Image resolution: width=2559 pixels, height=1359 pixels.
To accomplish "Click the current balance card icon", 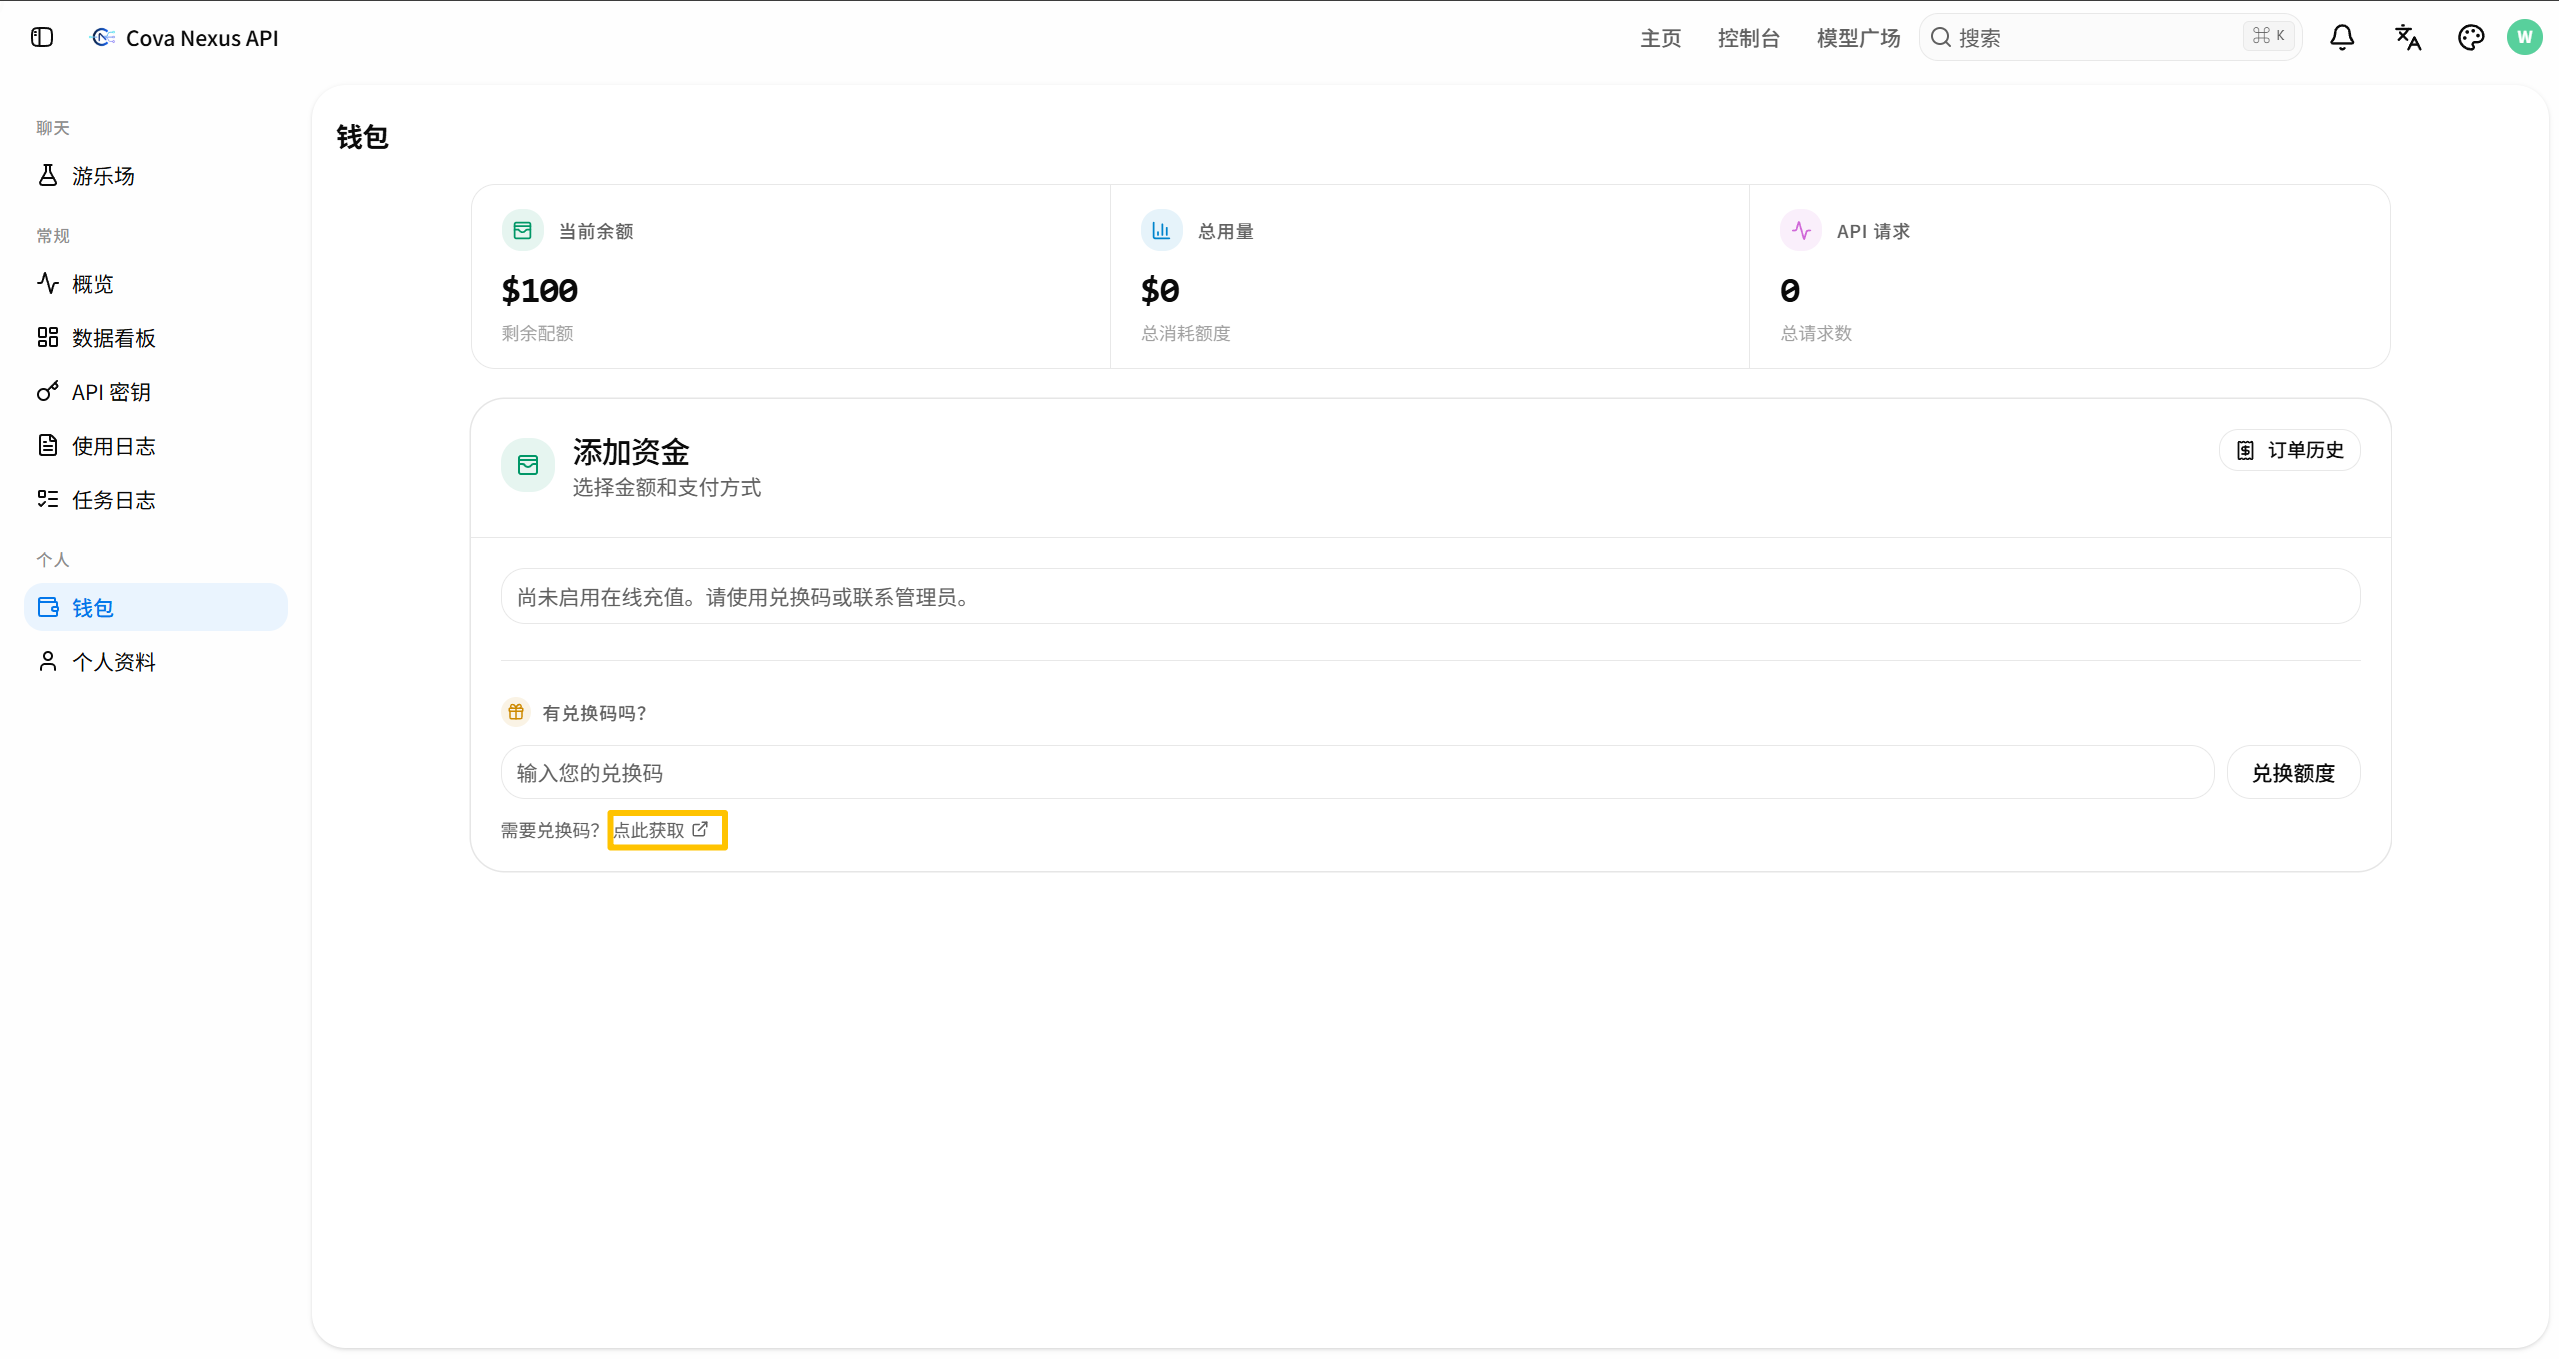I will click(x=522, y=231).
